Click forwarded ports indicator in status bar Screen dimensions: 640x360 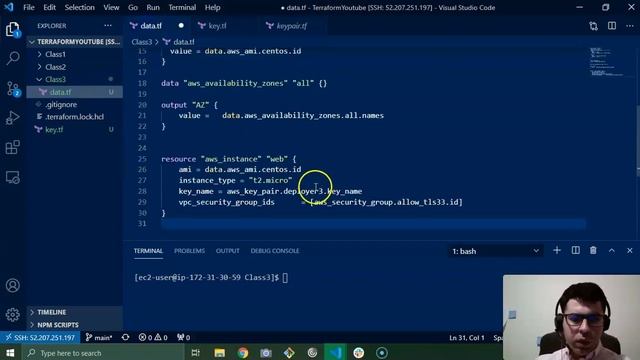tap(183, 338)
